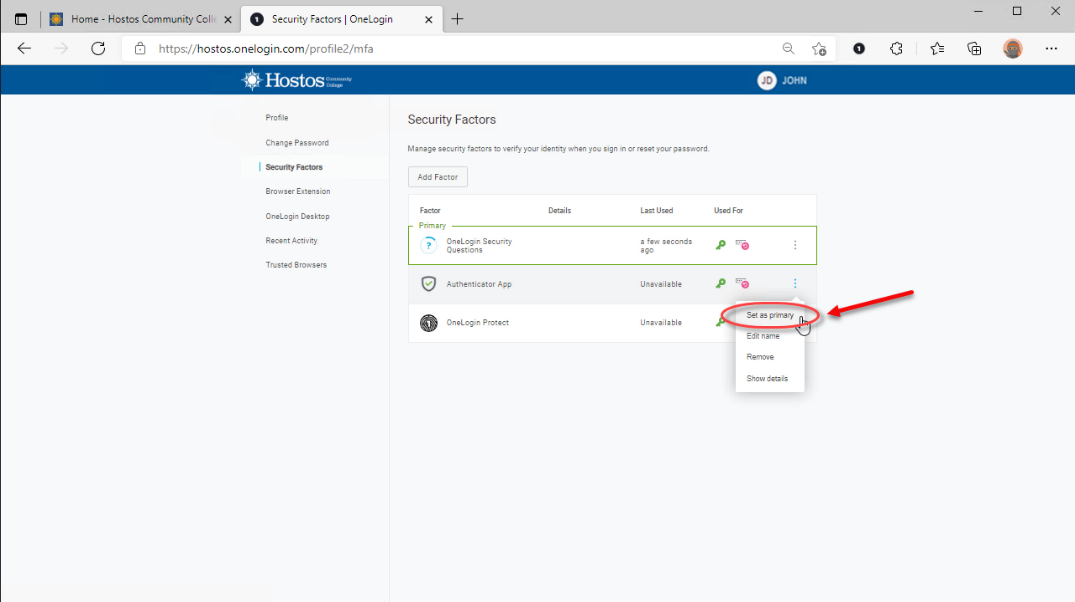Screen dimensions: 1075x602
Task: Reload the page with refresh button
Action: pos(98,48)
